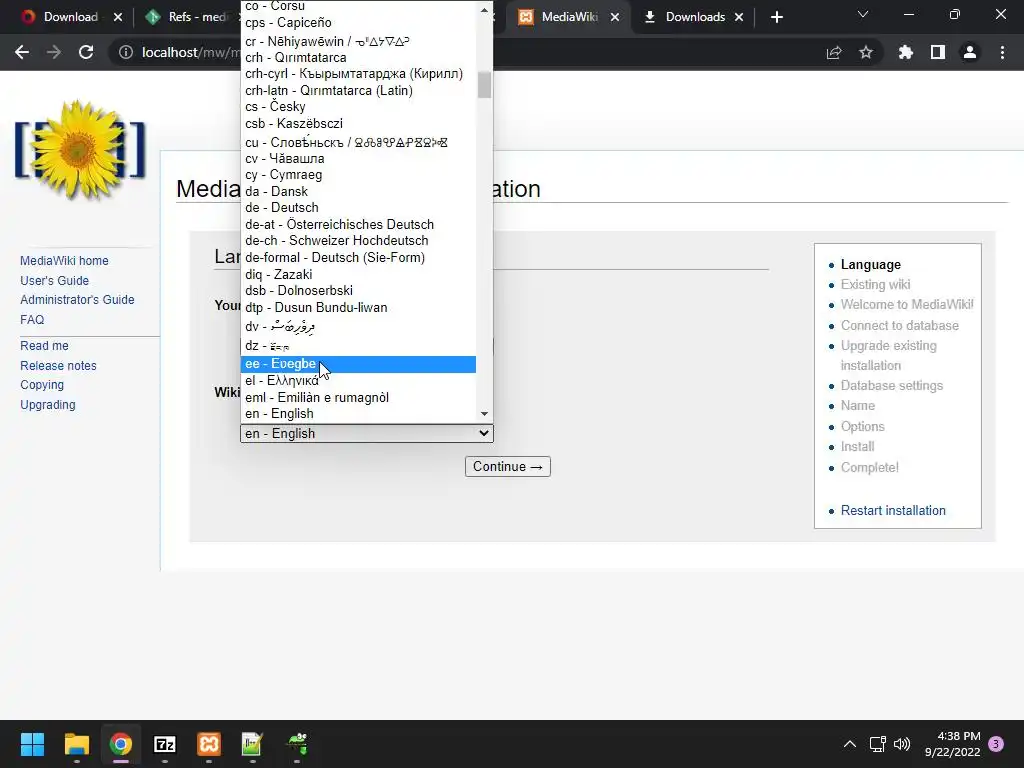Open 7-Zip from the taskbar
Screen dimensions: 1024x768
coord(165,744)
